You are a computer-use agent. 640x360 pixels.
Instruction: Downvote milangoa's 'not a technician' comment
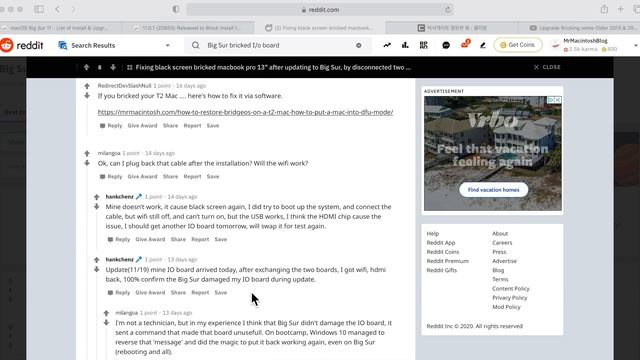tap(107, 323)
